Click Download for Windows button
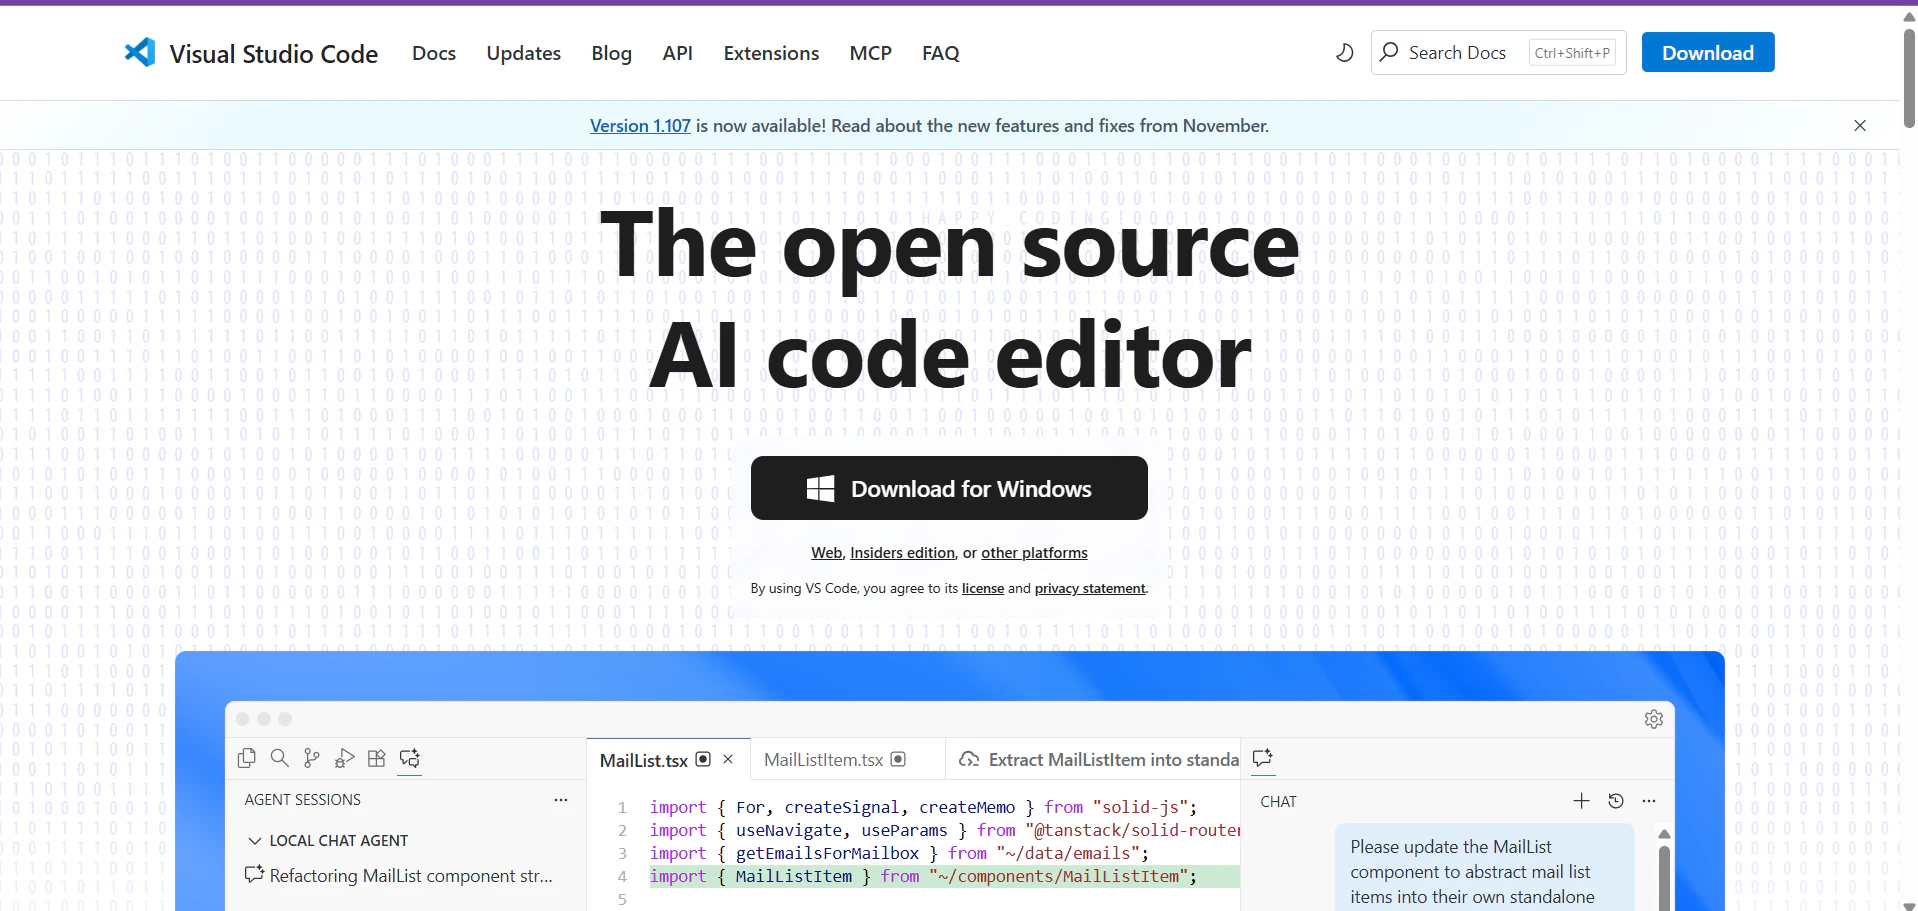 949,488
